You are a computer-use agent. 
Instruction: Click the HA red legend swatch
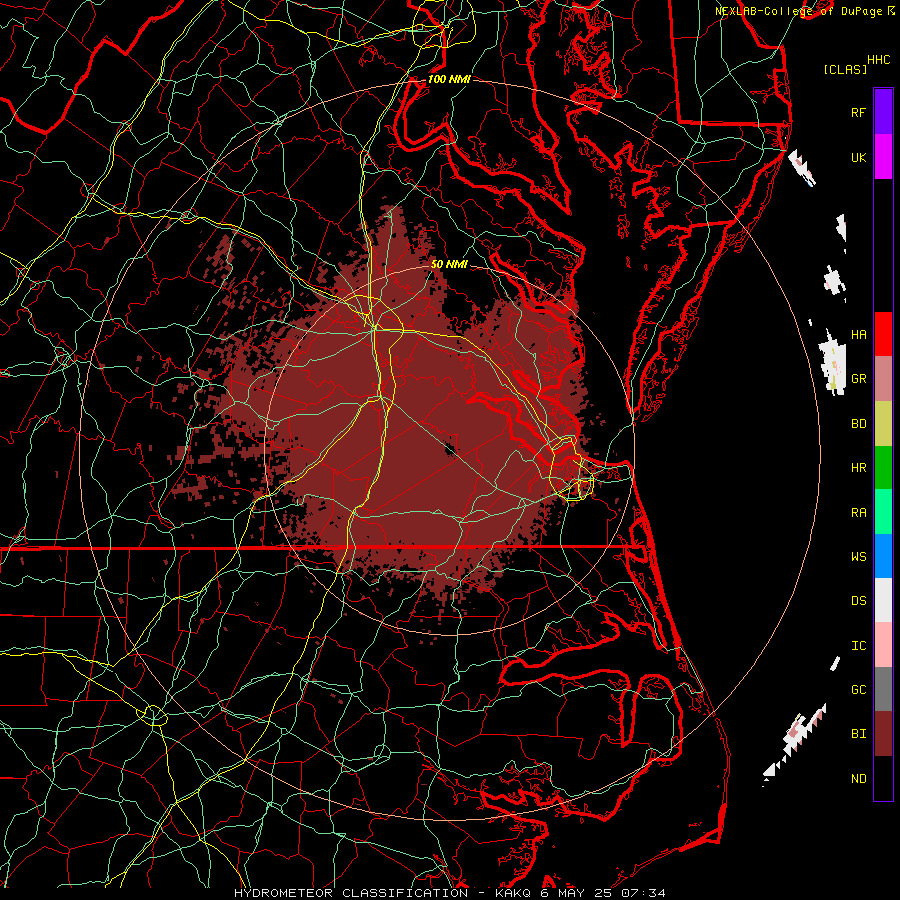(x=883, y=334)
